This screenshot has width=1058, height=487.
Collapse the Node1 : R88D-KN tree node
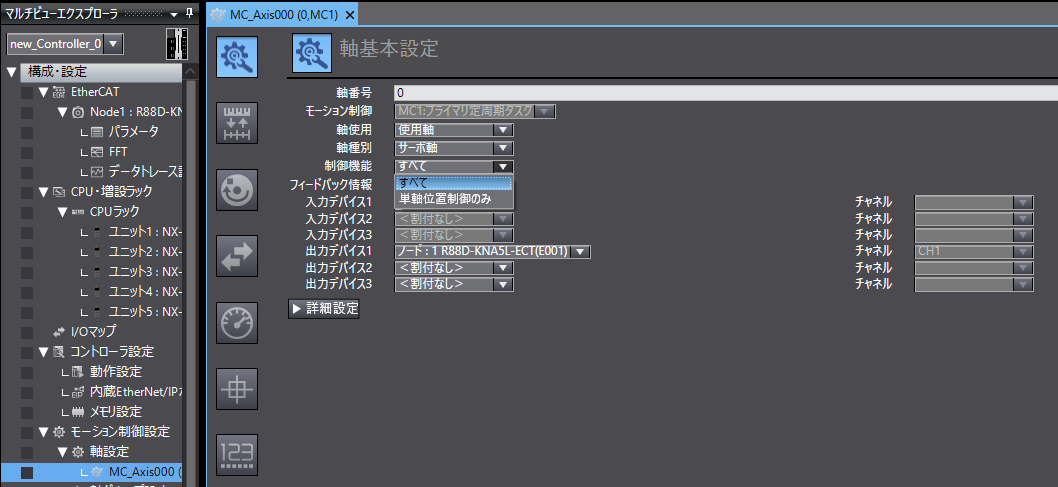tap(63, 112)
